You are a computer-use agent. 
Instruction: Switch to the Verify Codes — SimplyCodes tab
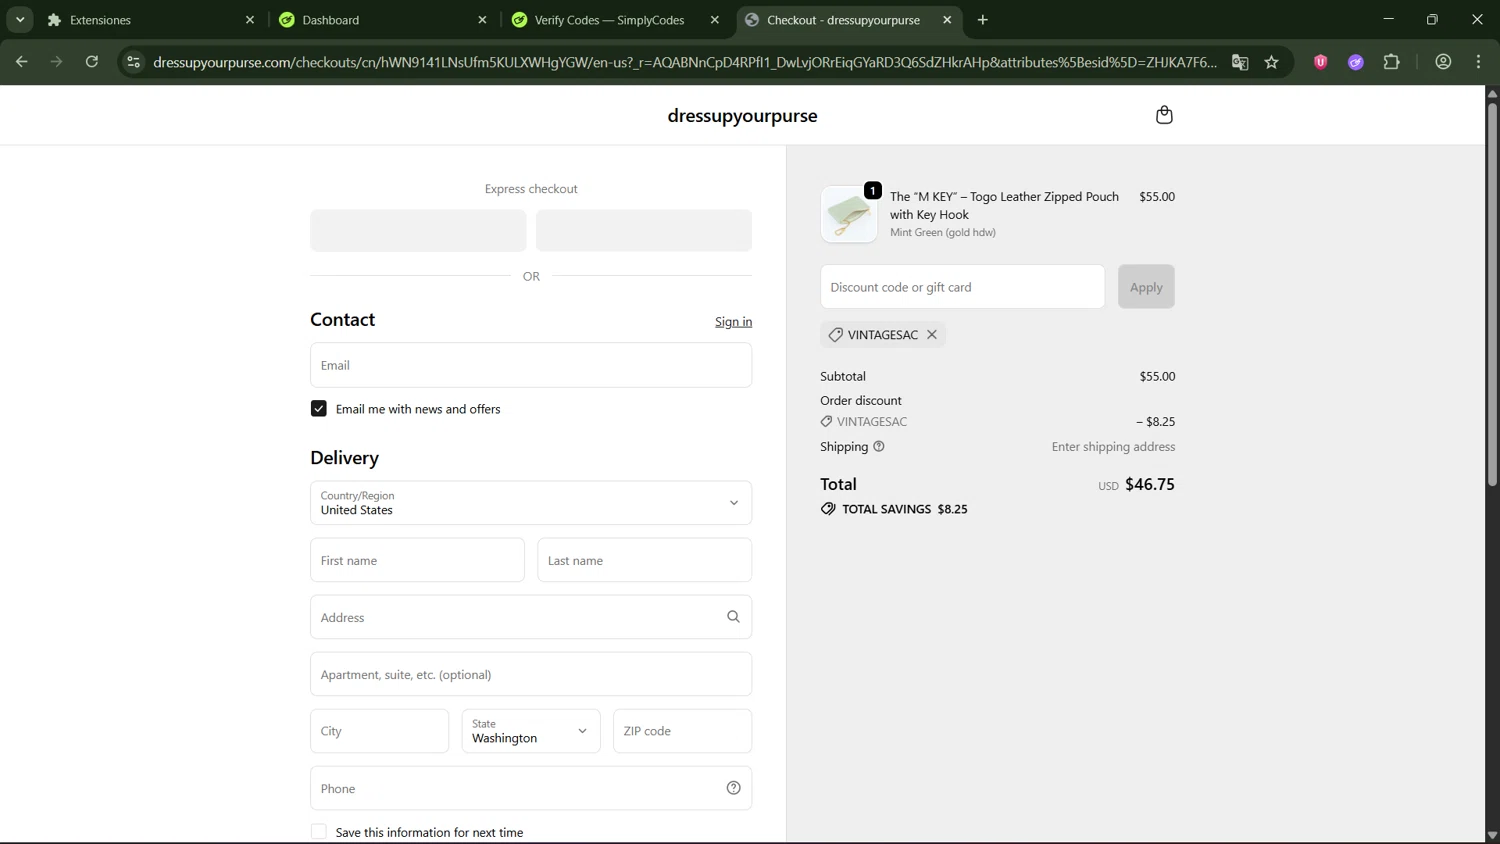coord(616,20)
